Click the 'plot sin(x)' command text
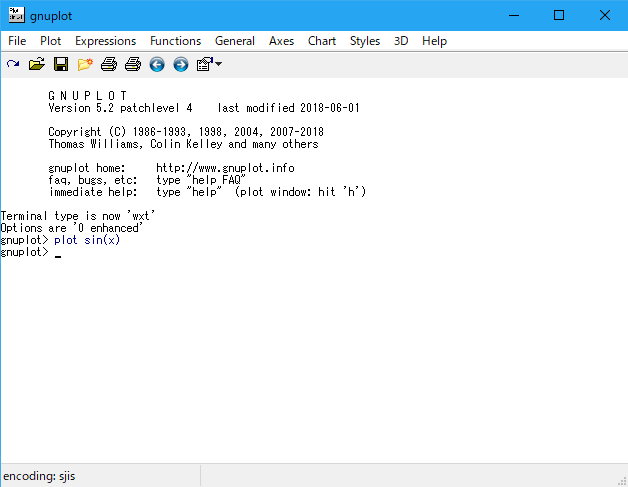Viewport: 628px width, 487px height. pyautogui.click(x=87, y=240)
